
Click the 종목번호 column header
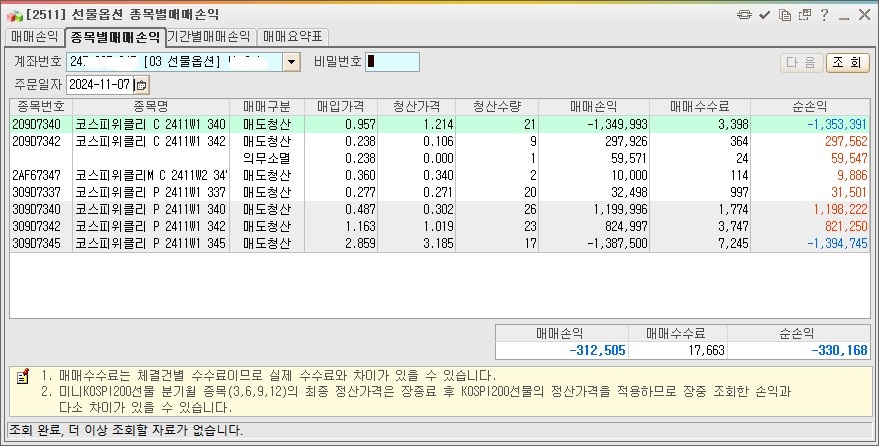click(x=40, y=107)
